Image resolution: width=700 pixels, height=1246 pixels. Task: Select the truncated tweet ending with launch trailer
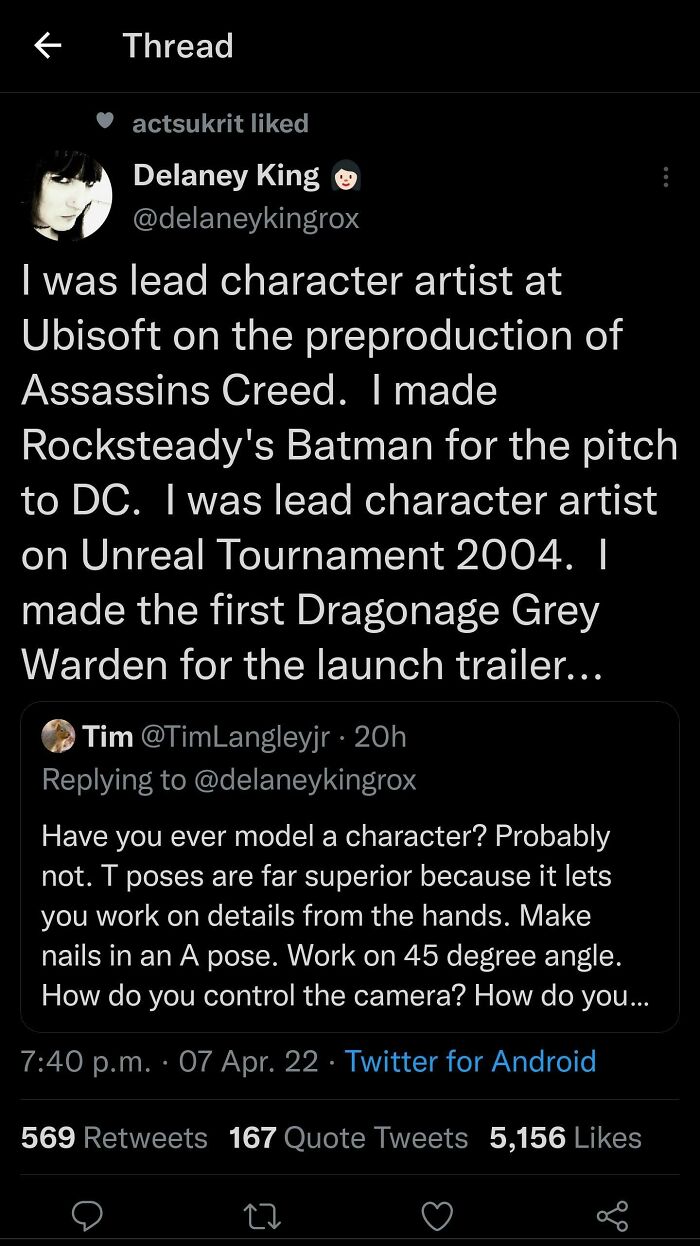(x=350, y=470)
